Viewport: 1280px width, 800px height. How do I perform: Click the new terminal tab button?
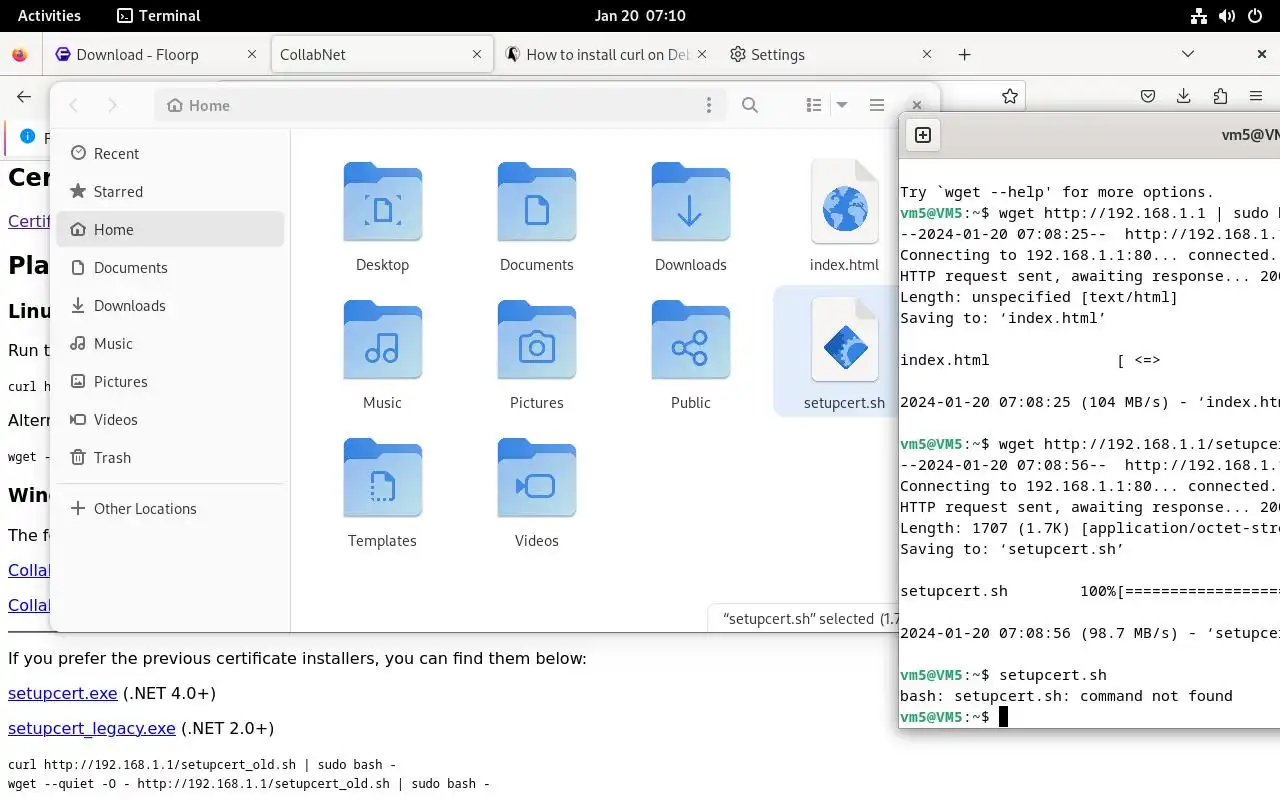point(923,135)
